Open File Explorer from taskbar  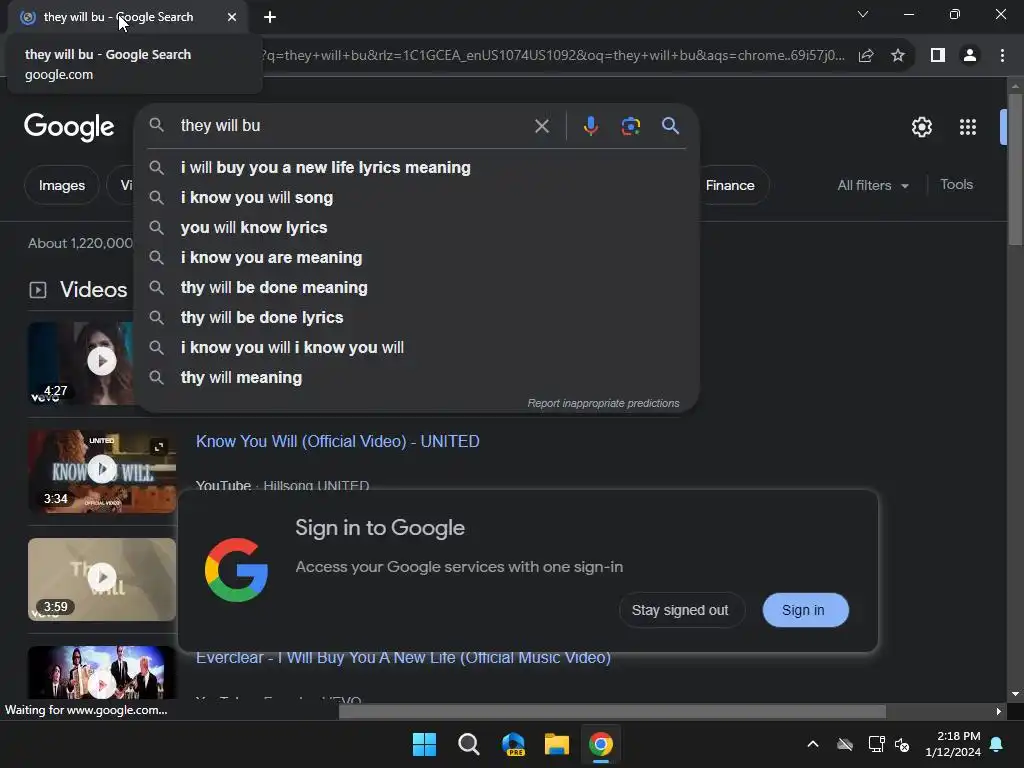pos(556,744)
